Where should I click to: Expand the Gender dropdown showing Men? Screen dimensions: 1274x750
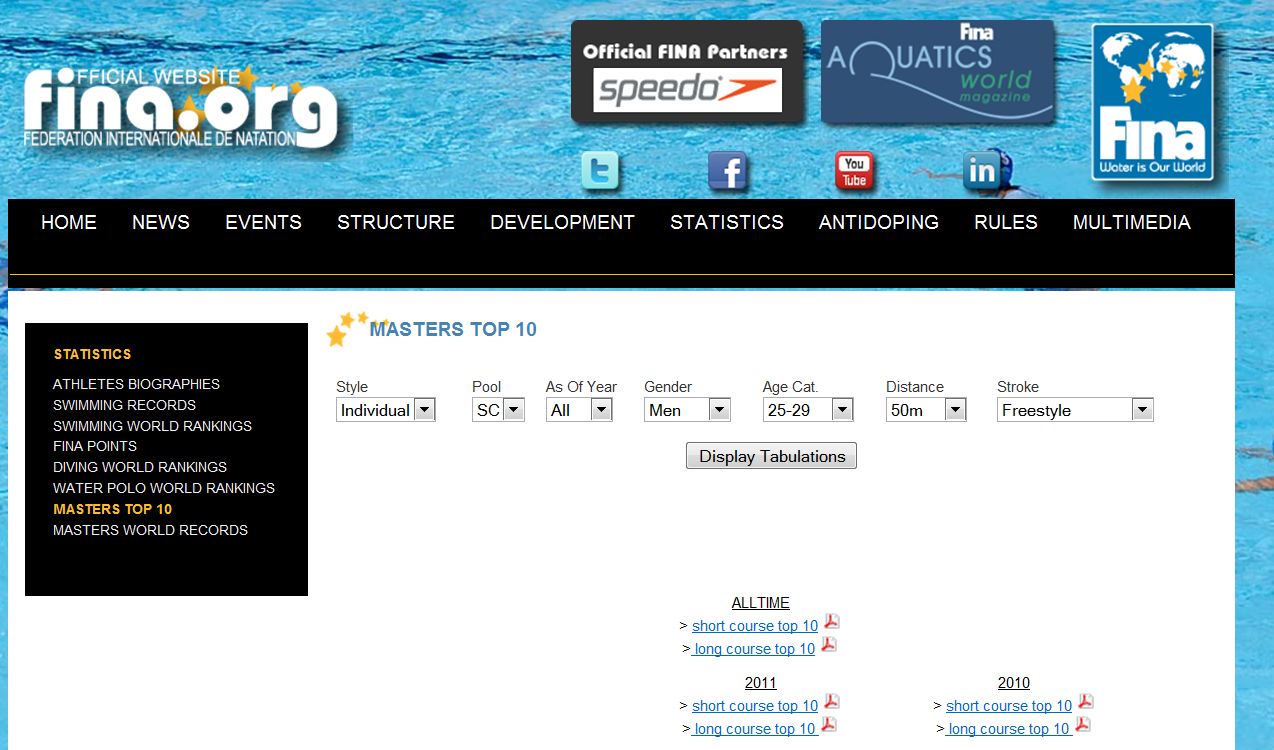pyautogui.click(x=687, y=410)
